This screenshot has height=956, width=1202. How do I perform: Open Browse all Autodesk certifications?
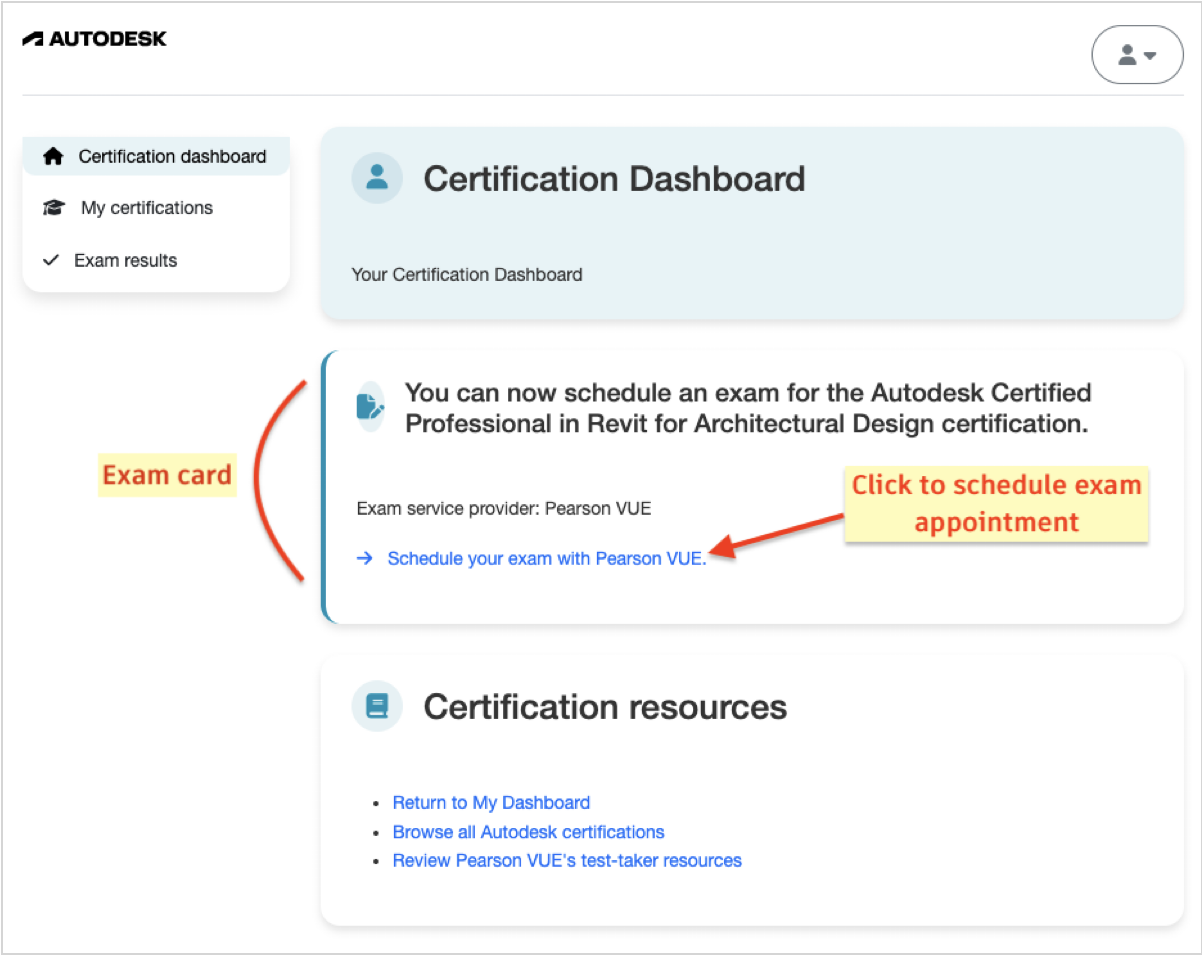(x=528, y=832)
